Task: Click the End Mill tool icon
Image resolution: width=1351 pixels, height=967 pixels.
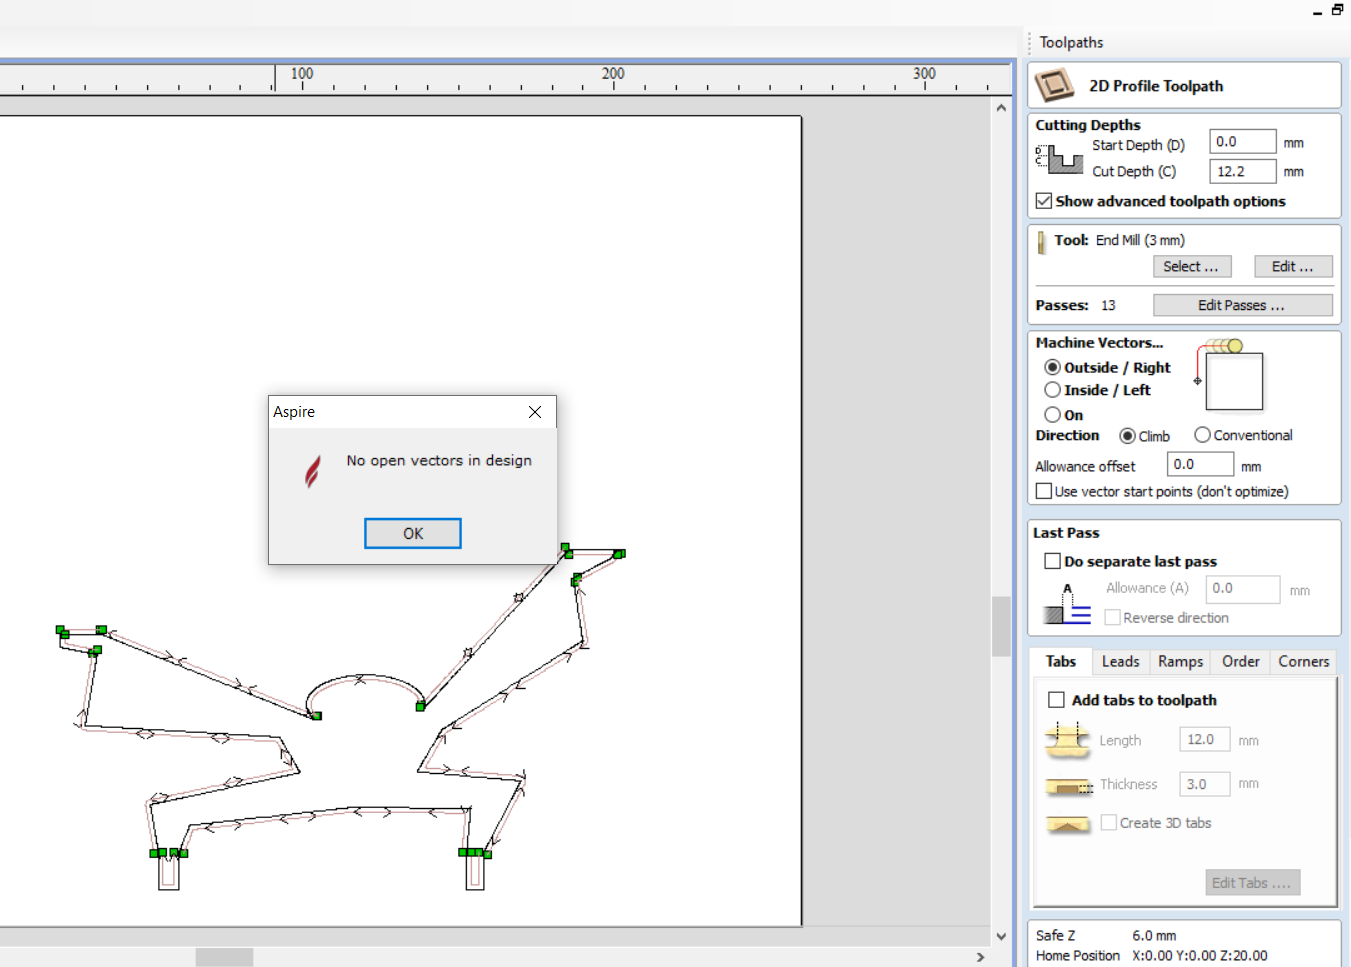Action: pyautogui.click(x=1042, y=241)
